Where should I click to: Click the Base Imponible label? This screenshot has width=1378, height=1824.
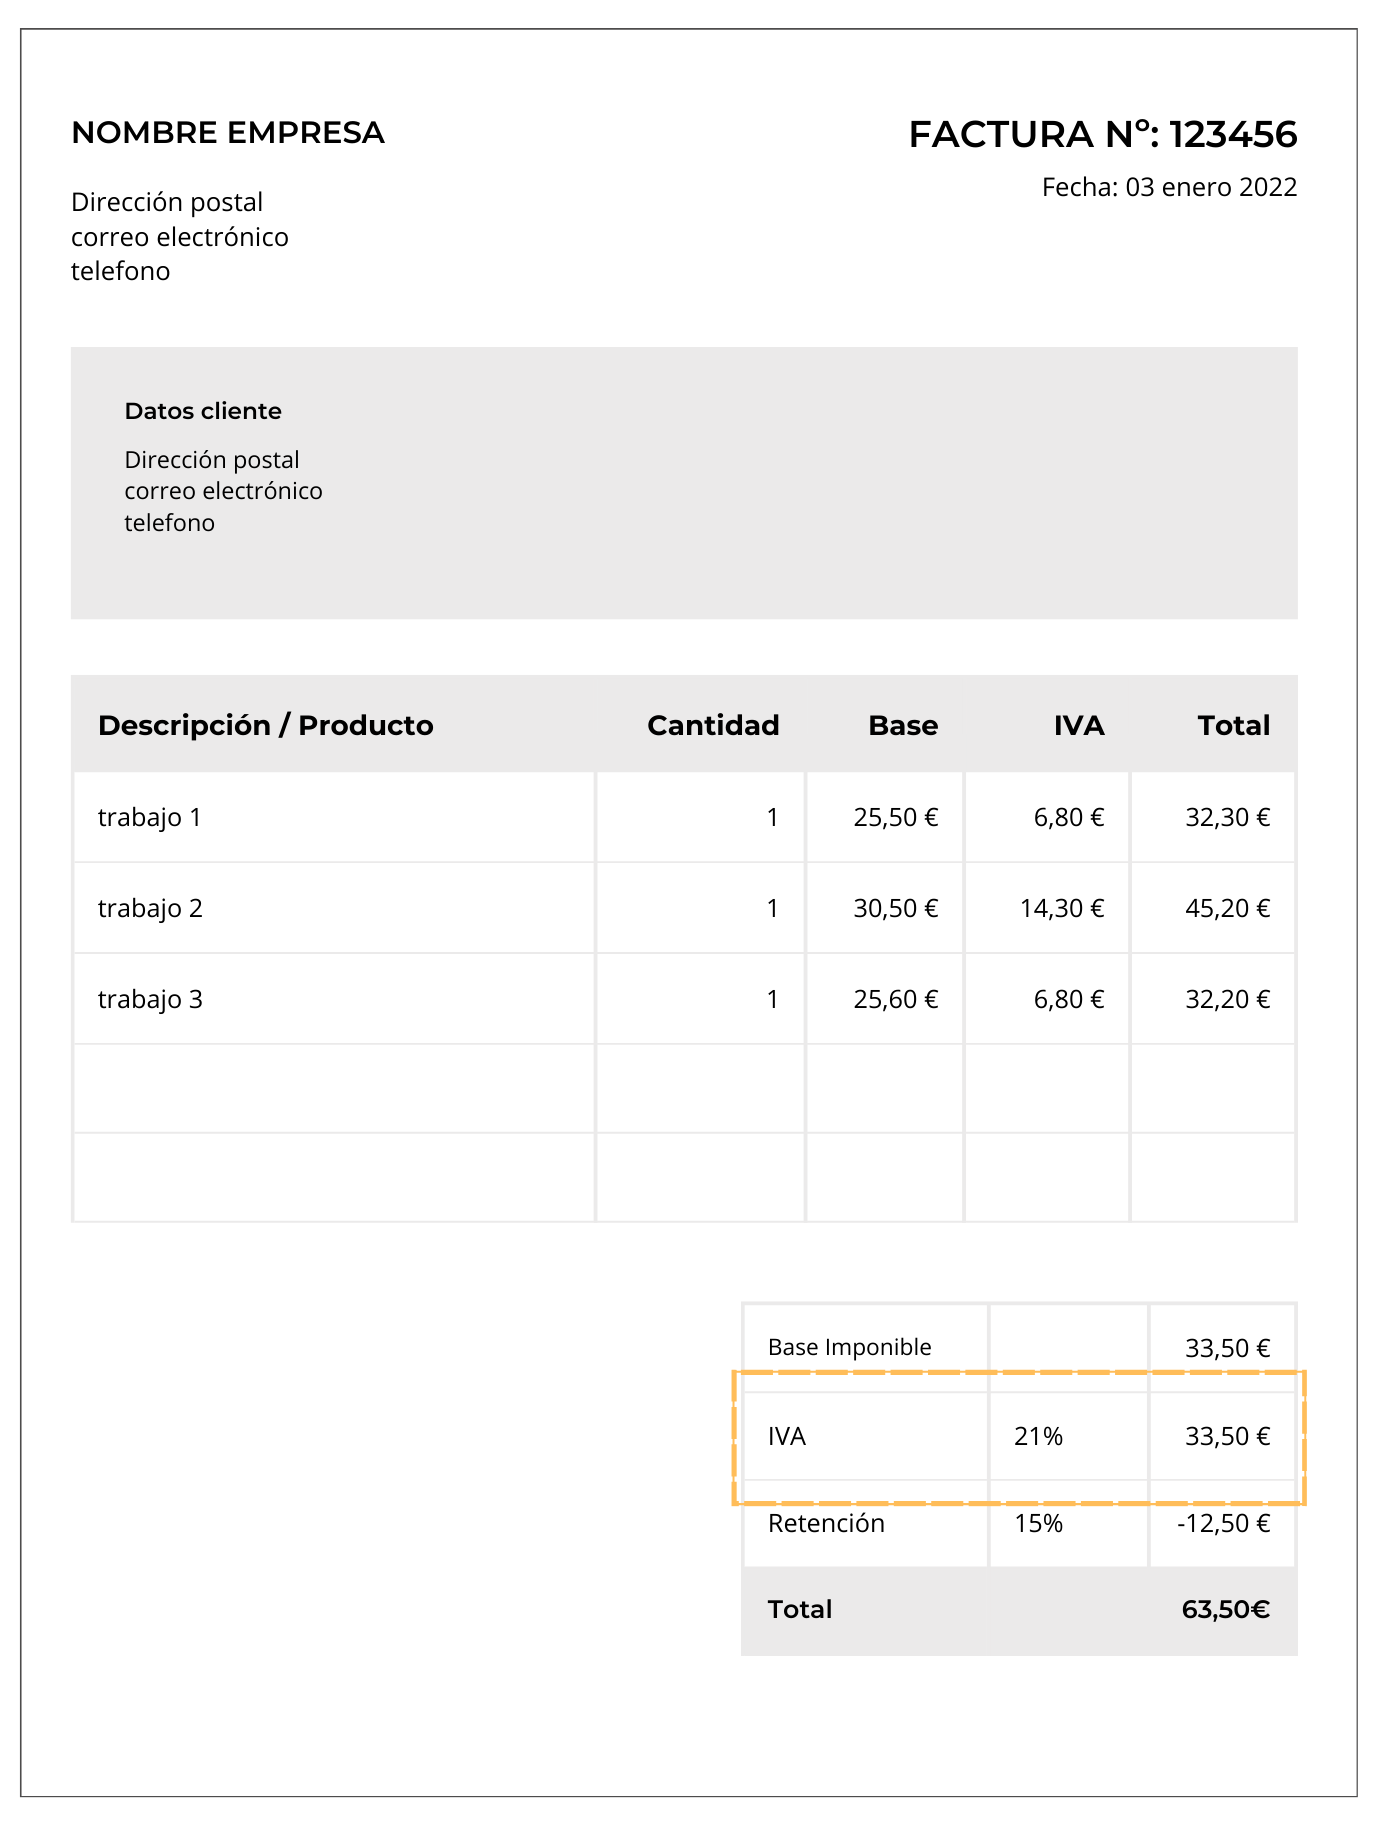pyautogui.click(x=849, y=1348)
